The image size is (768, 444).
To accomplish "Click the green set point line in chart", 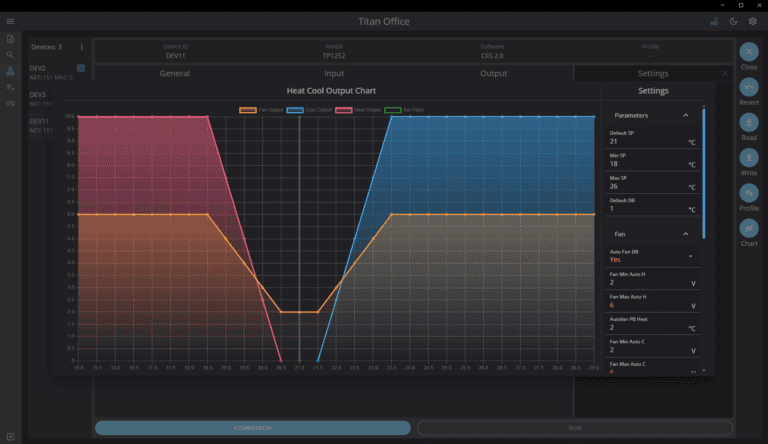I will [x=300, y=239].
